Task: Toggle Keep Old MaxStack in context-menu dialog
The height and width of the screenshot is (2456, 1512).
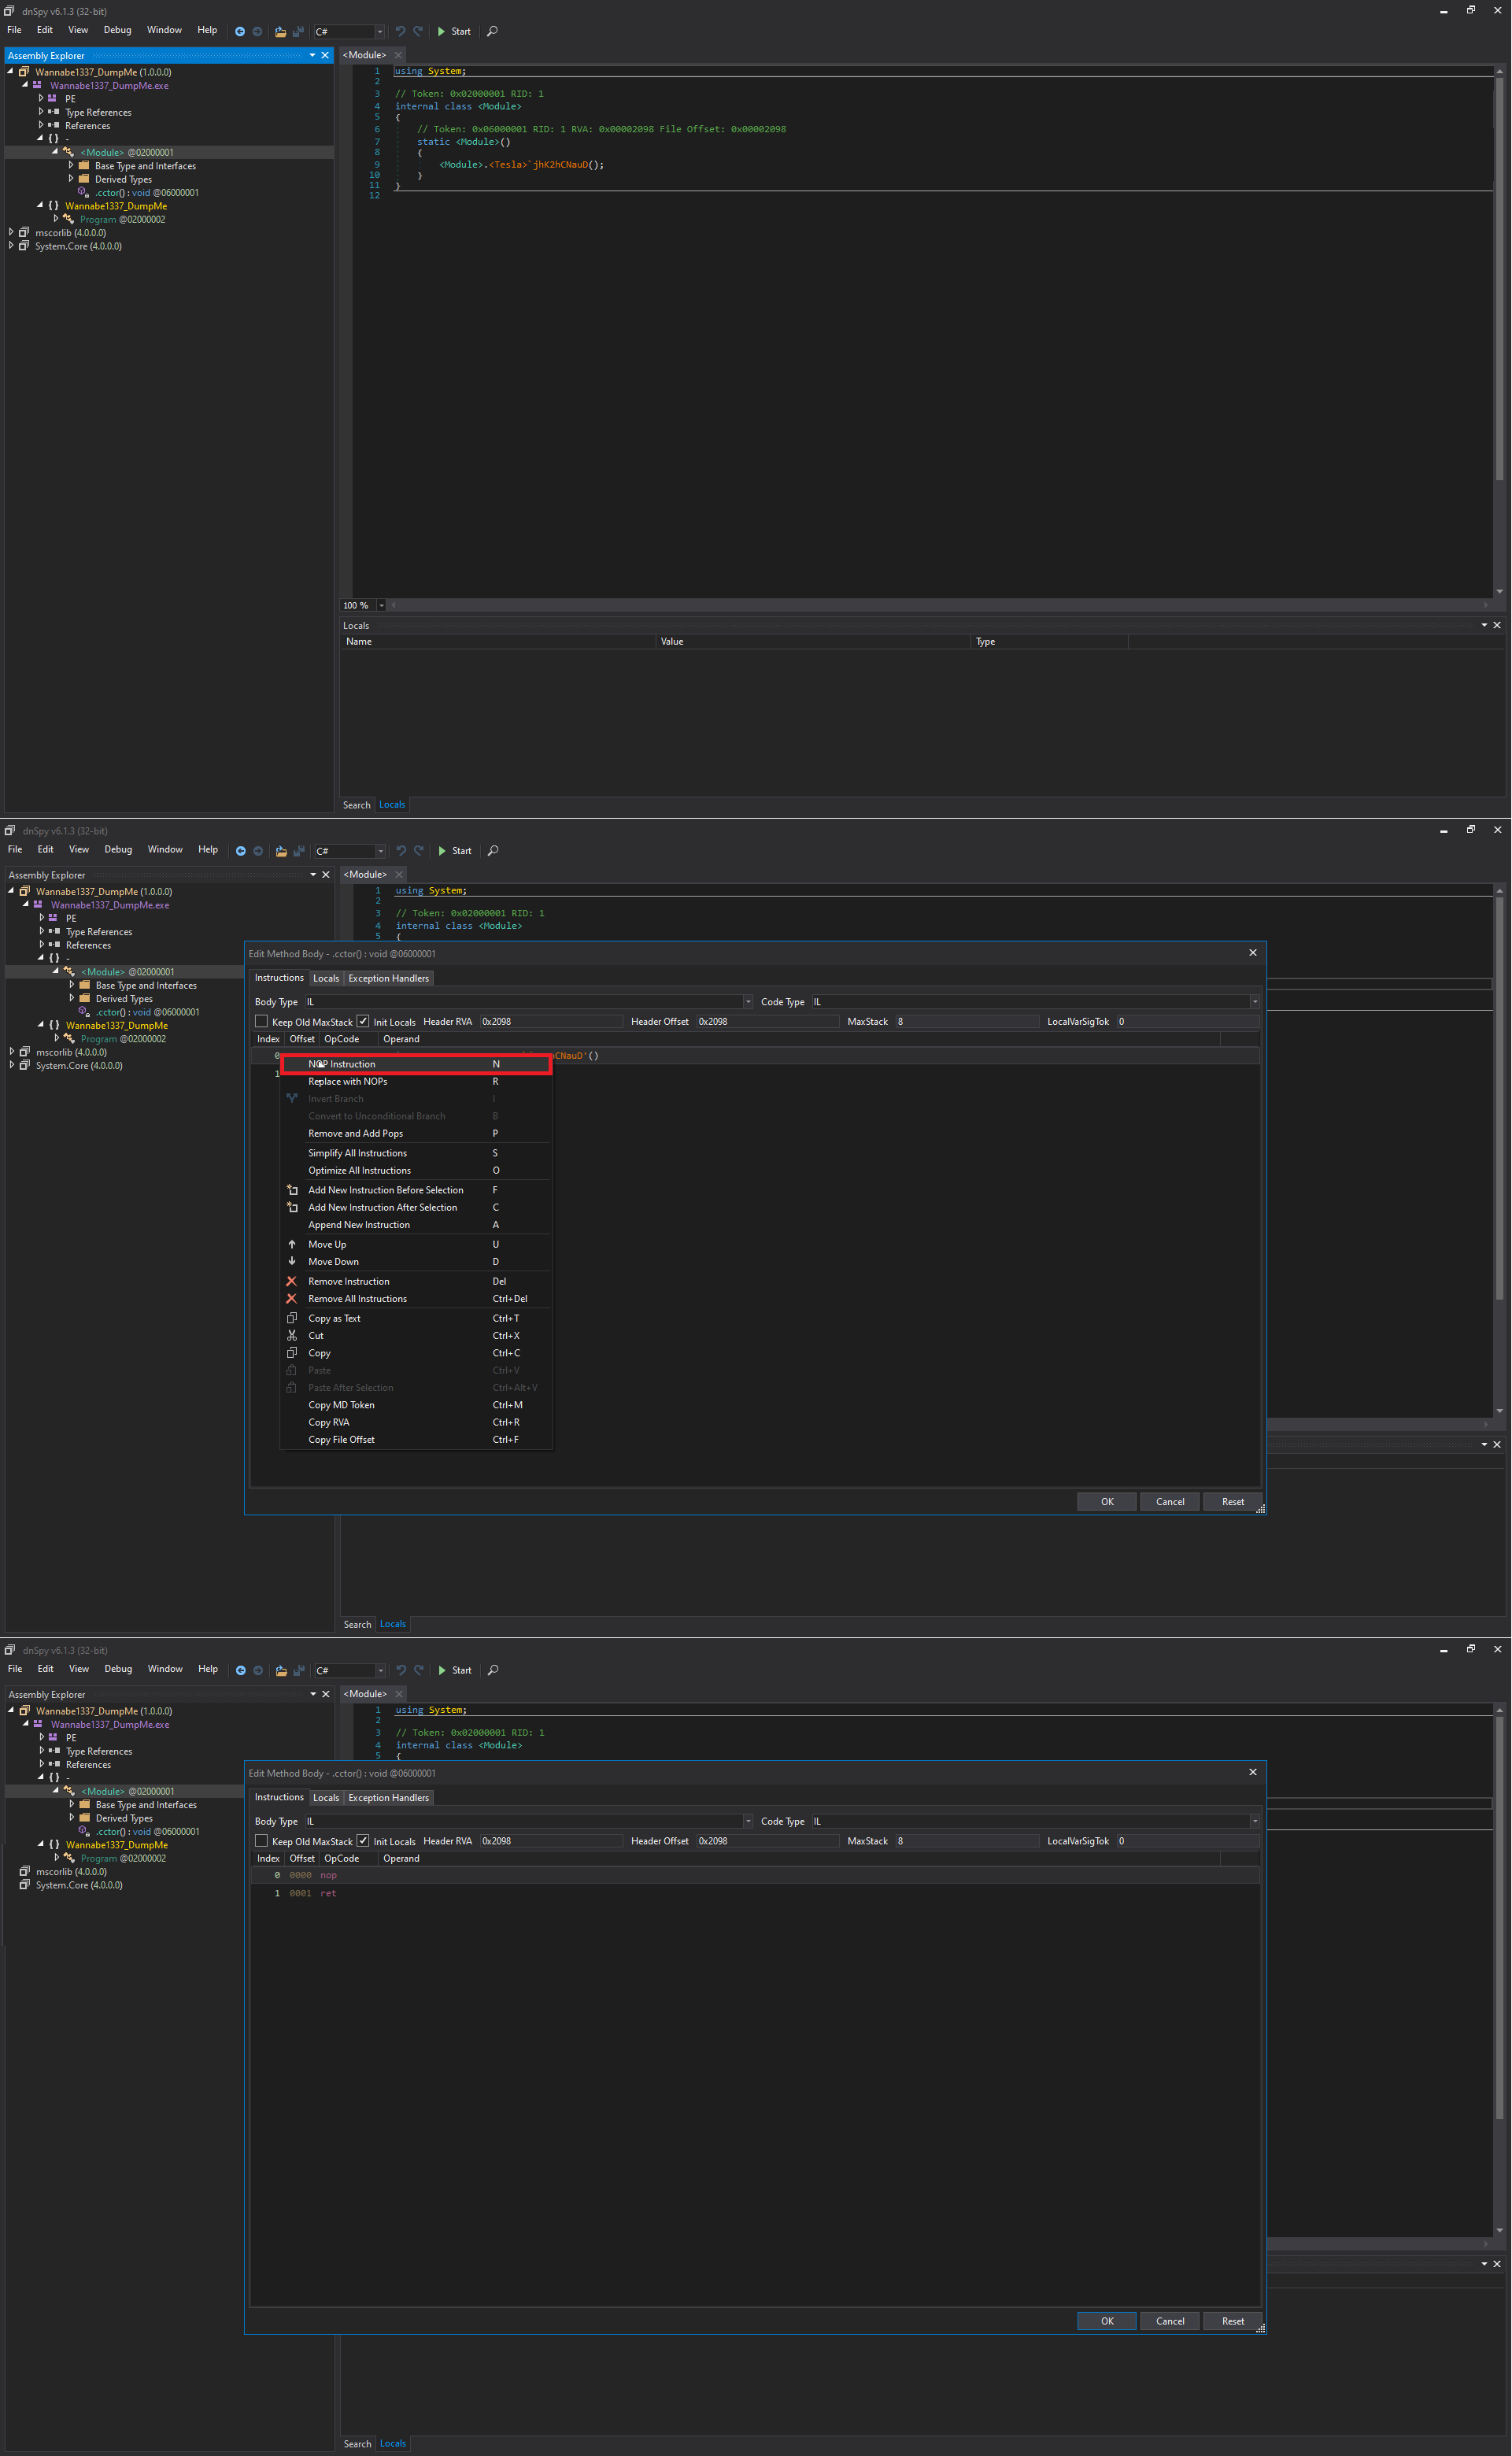Action: (x=262, y=1022)
